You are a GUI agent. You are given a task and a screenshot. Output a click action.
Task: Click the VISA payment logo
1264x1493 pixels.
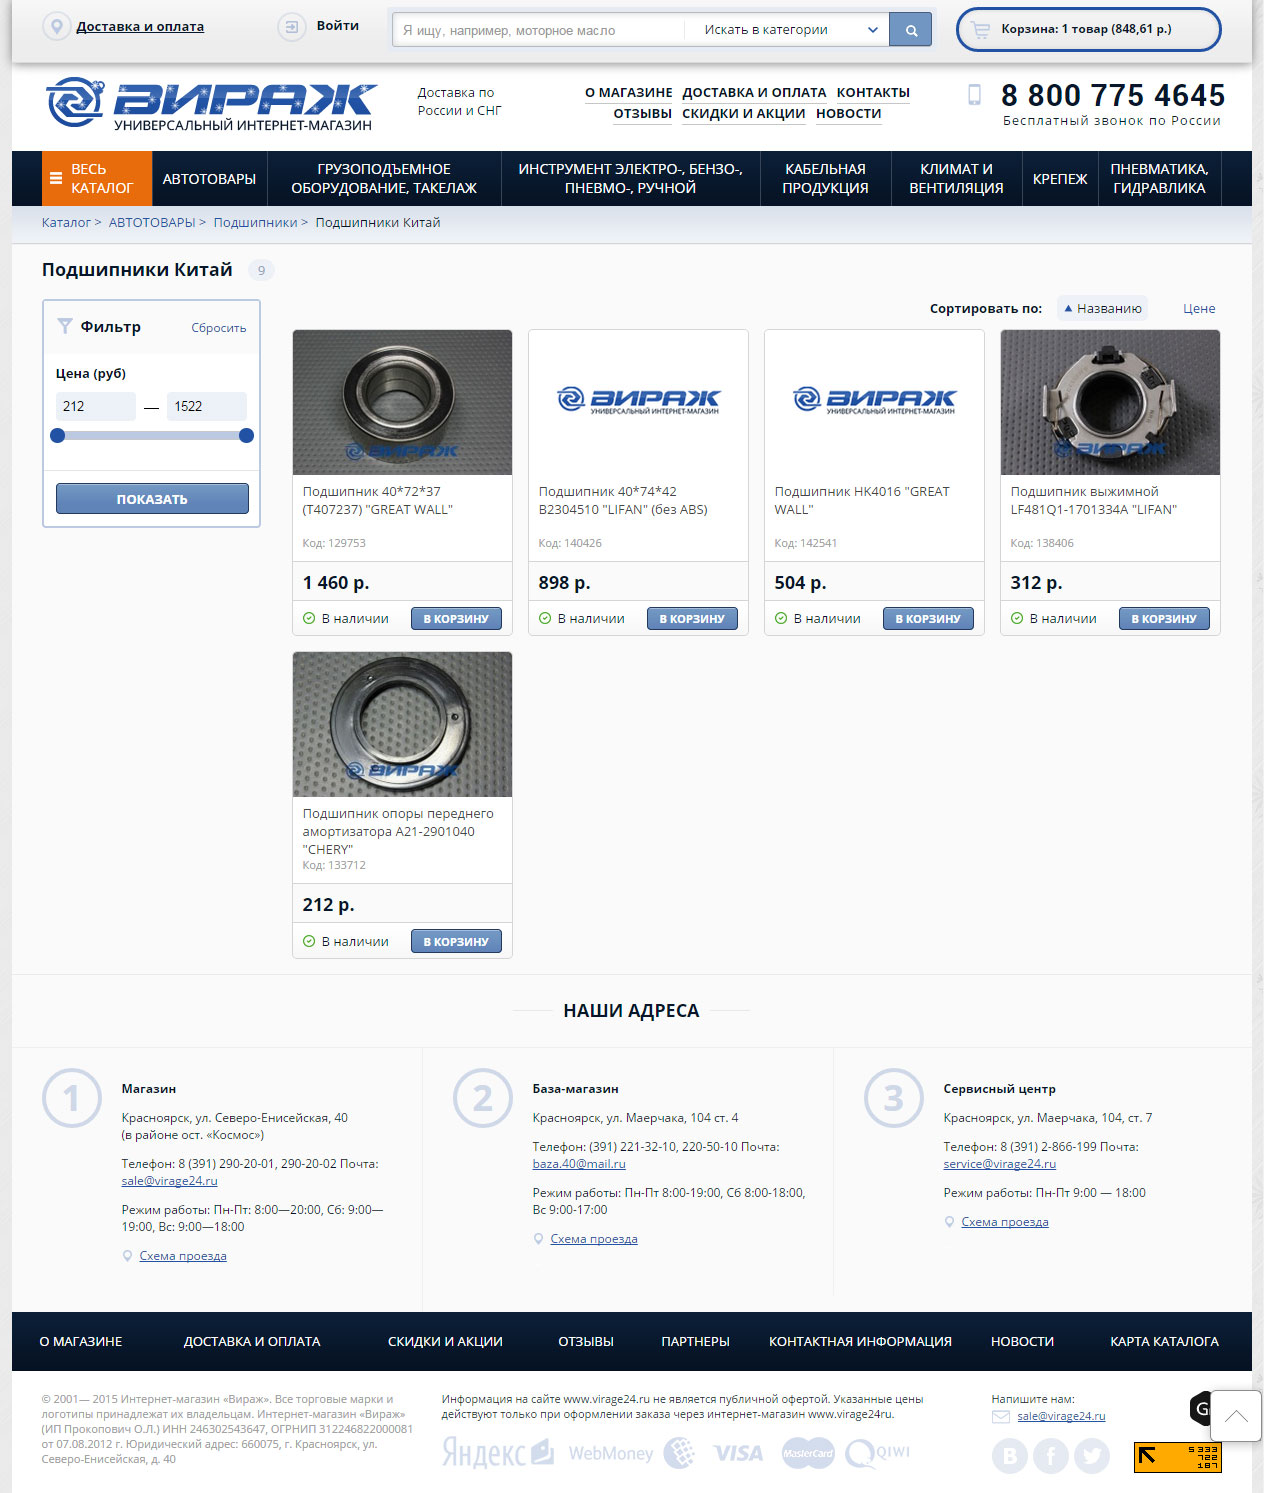(x=738, y=1453)
